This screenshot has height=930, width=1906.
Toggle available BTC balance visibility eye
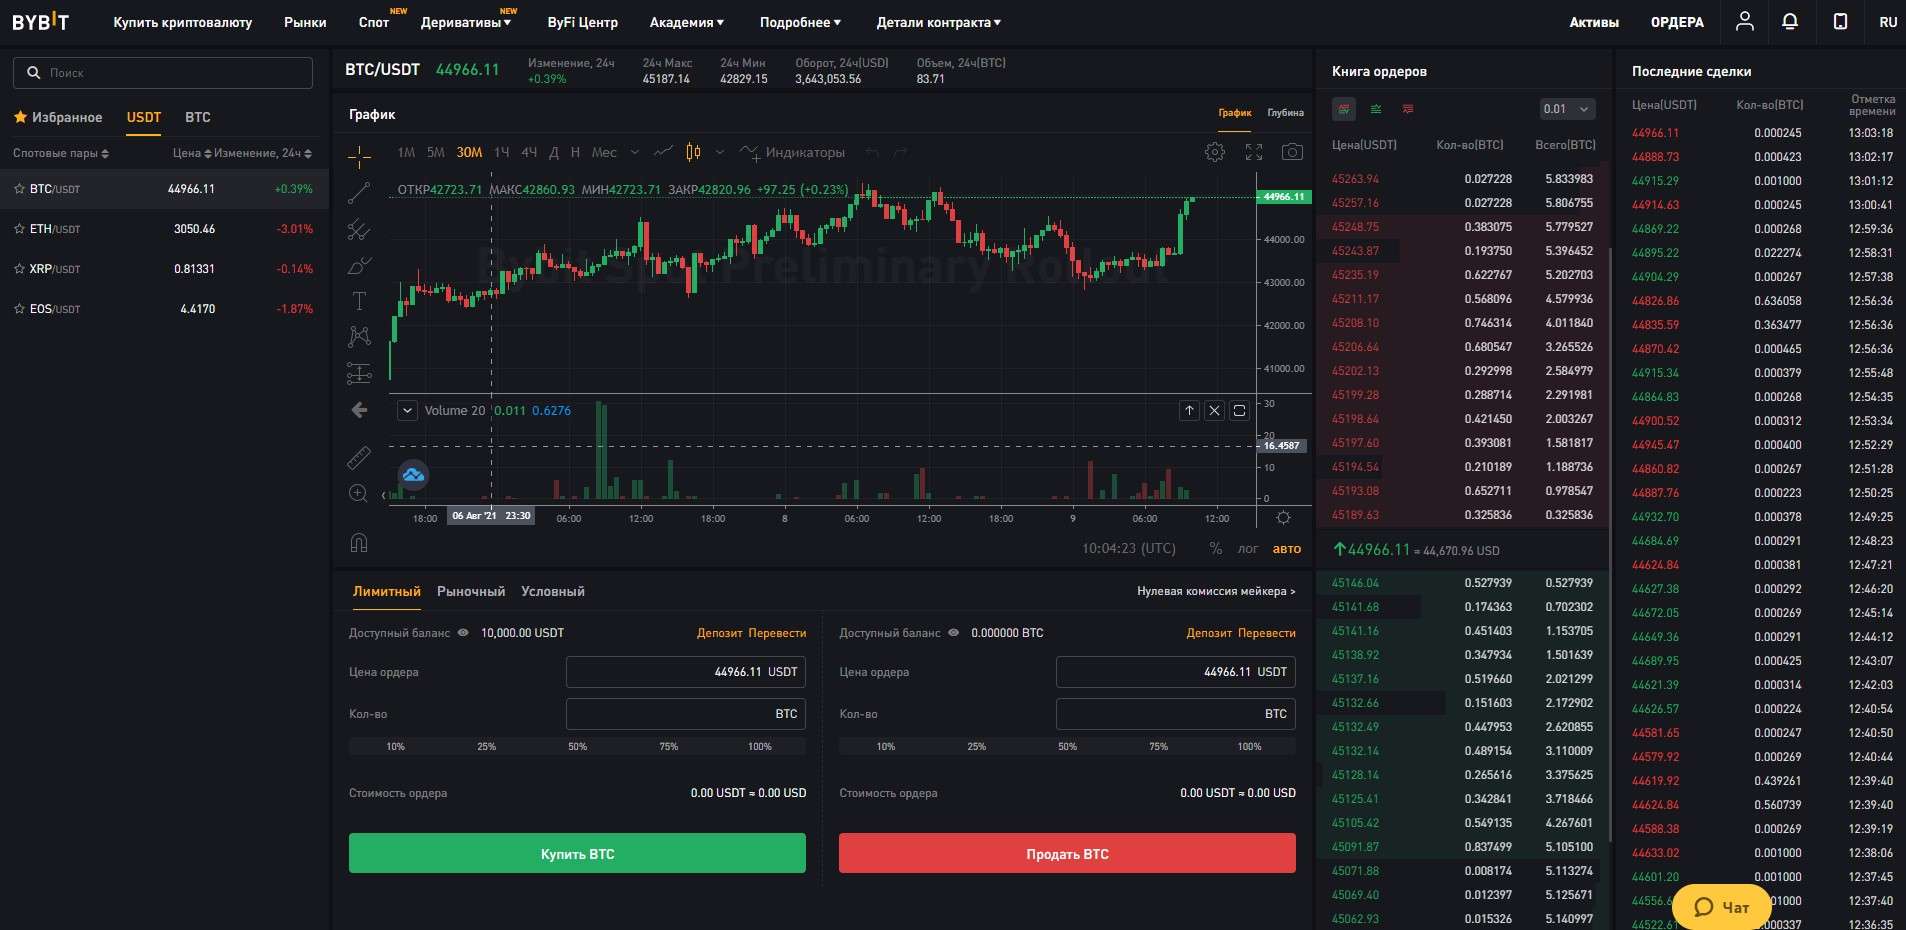tap(953, 632)
